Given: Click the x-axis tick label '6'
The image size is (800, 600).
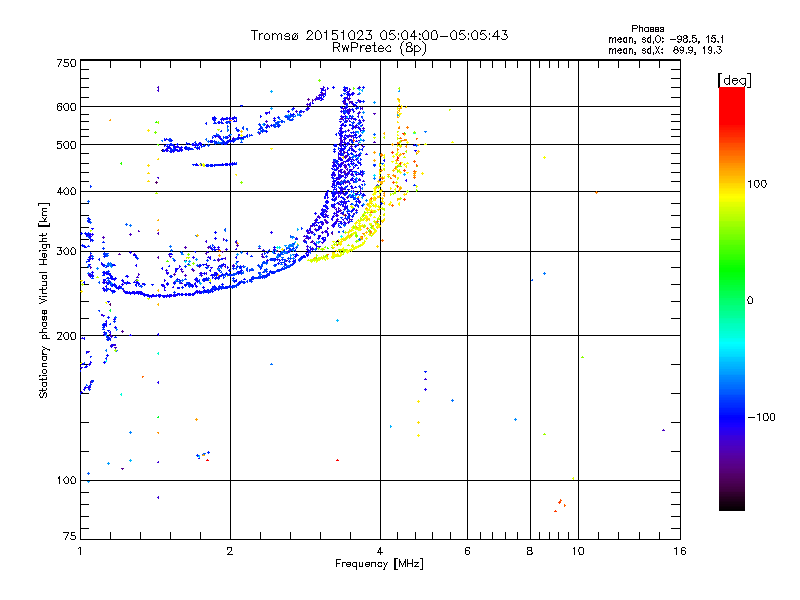Looking at the screenshot, I should (467, 551).
